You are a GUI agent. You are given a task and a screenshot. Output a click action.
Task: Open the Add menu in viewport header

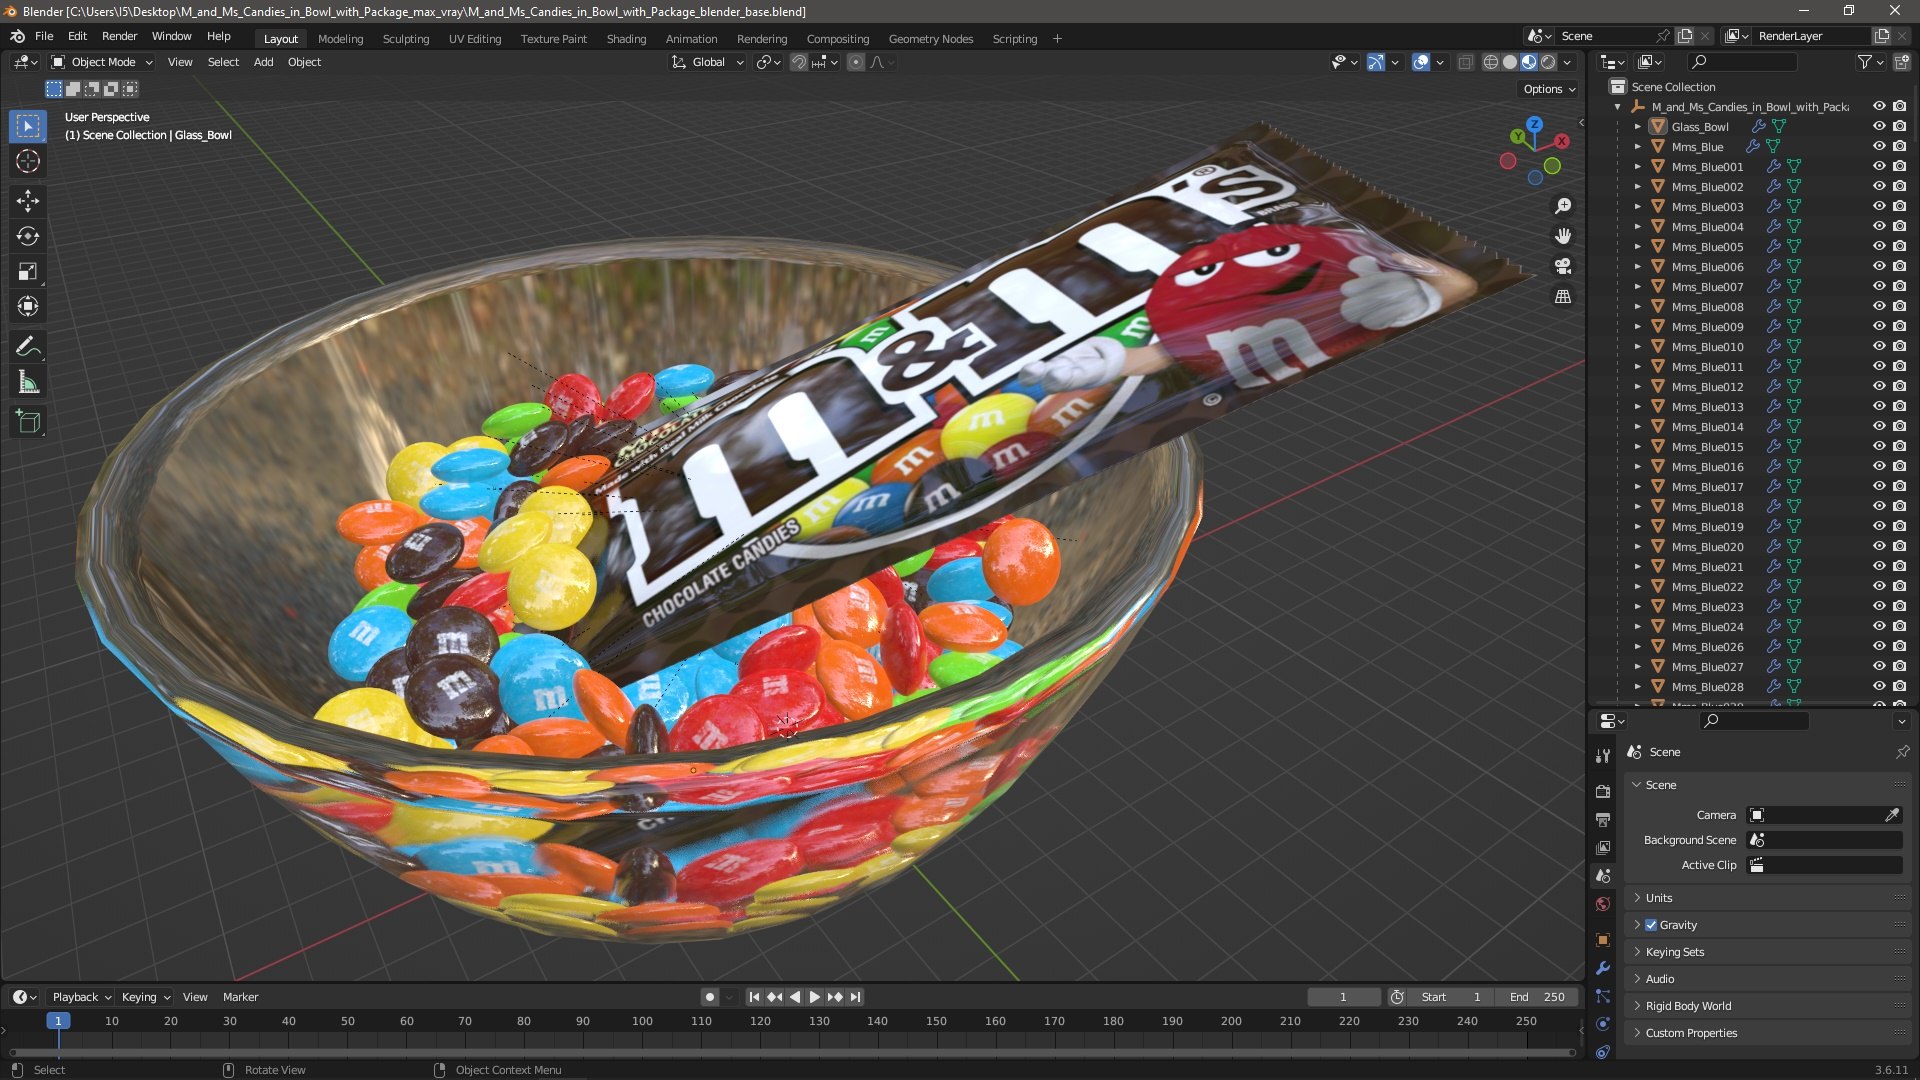[263, 62]
